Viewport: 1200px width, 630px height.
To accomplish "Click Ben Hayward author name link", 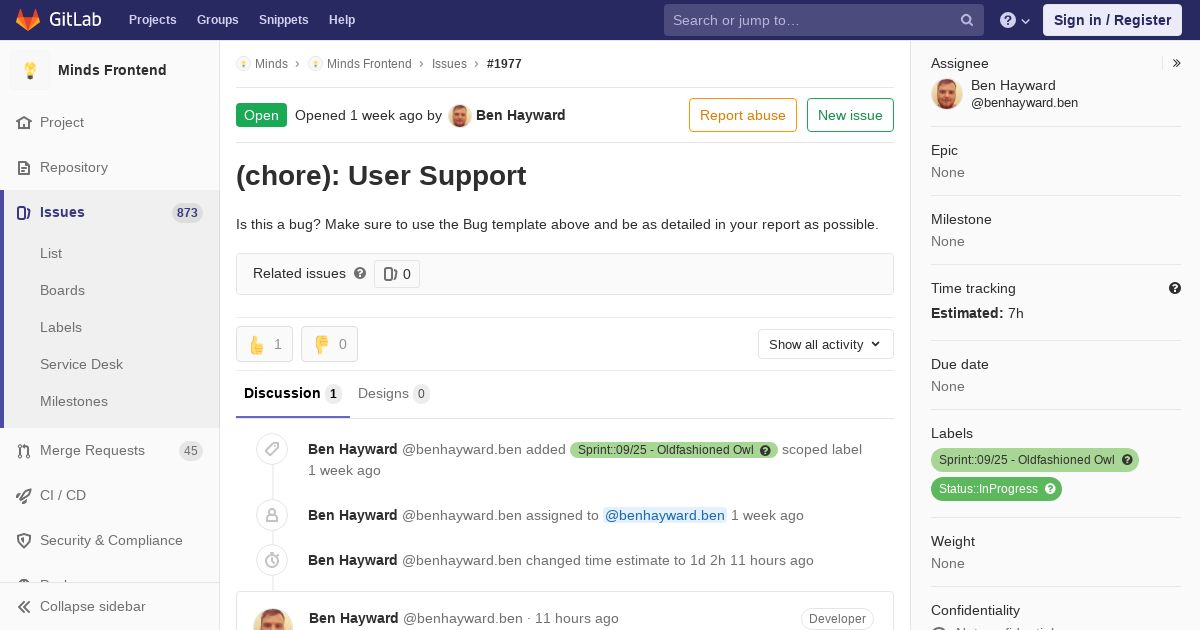I will pos(520,115).
